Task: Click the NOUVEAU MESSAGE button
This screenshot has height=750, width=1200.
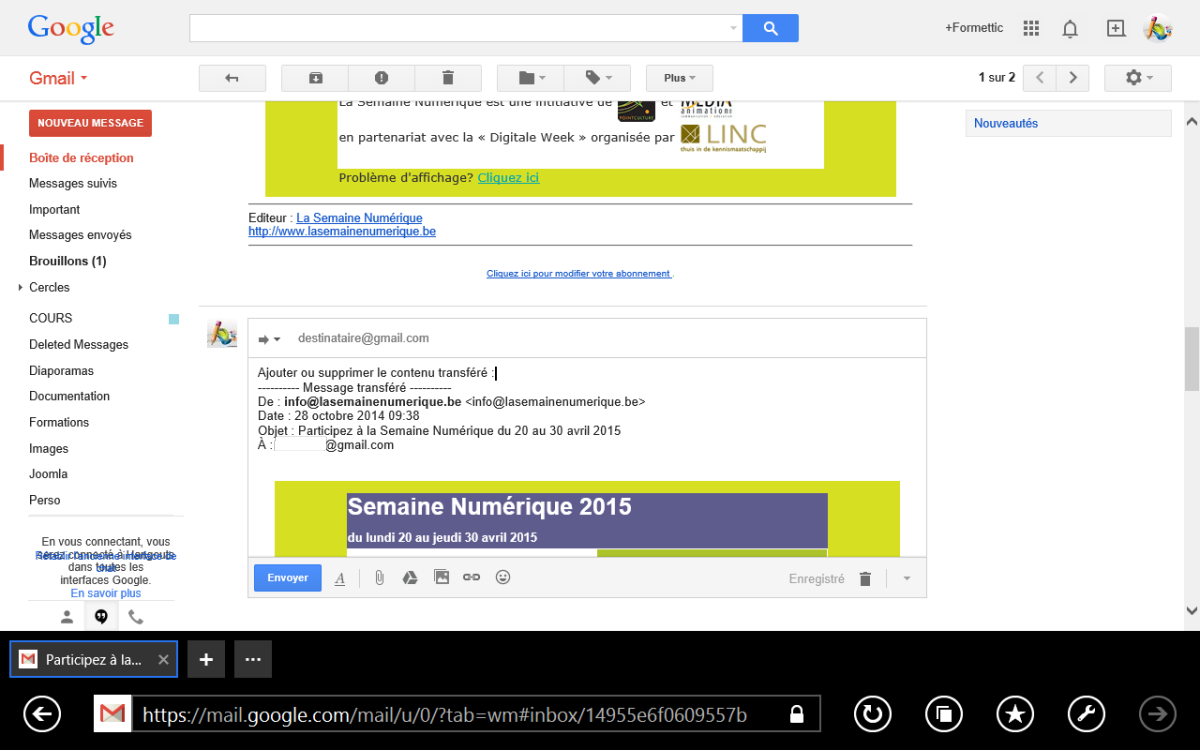Action: pos(90,123)
